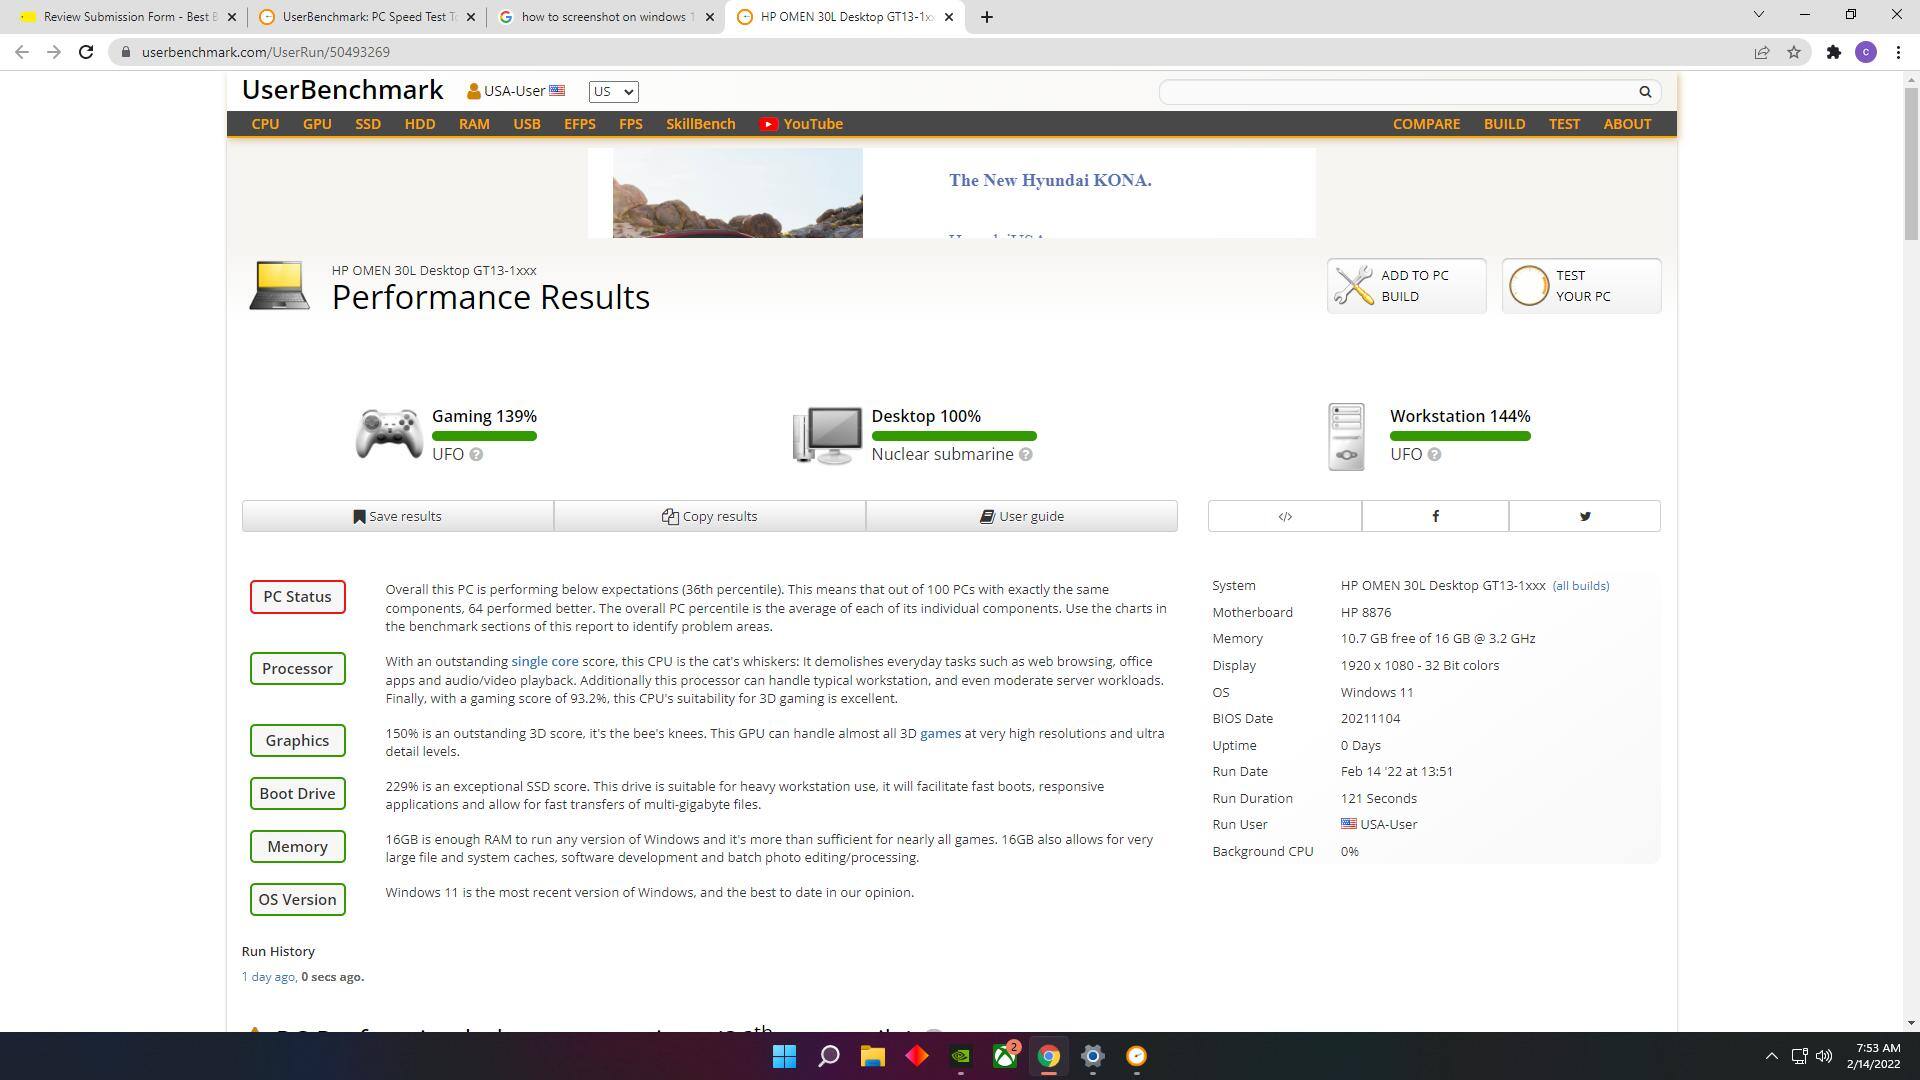Bookmark page with star icon
1920x1080 pixels.
click(1794, 52)
